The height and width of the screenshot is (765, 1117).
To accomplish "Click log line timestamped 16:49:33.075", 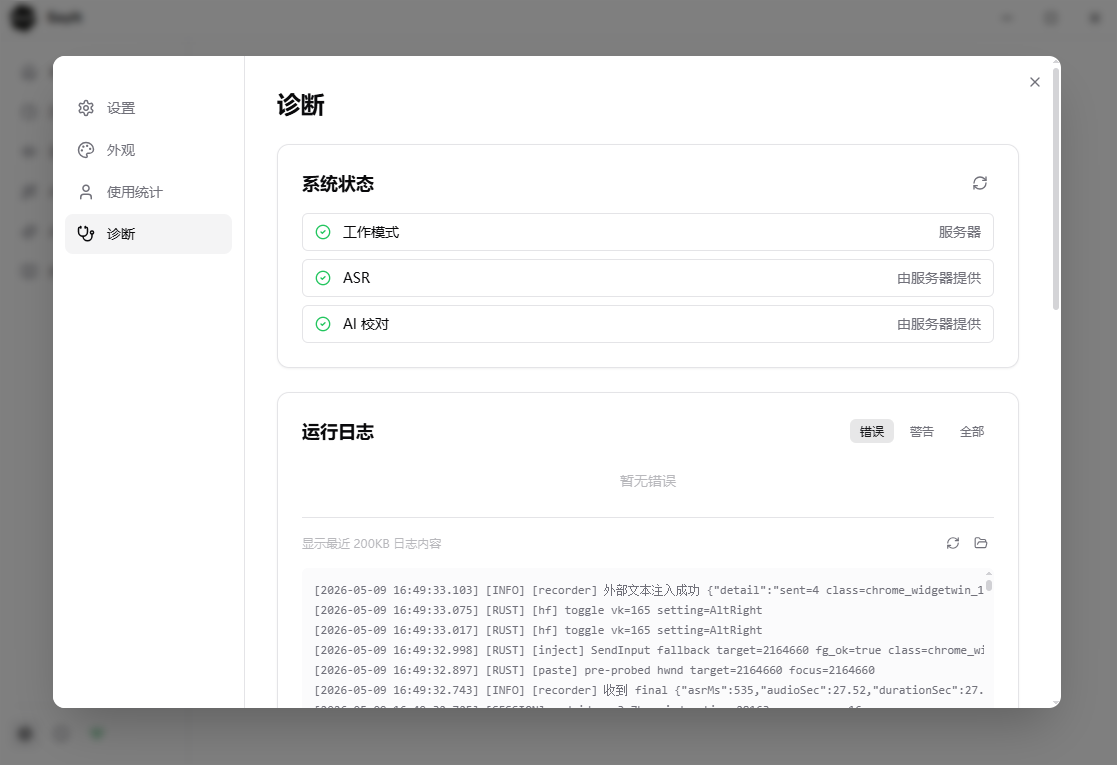I will tap(538, 610).
